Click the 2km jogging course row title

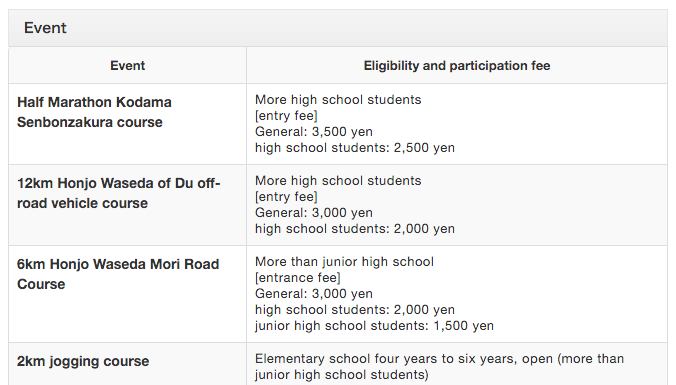83,361
